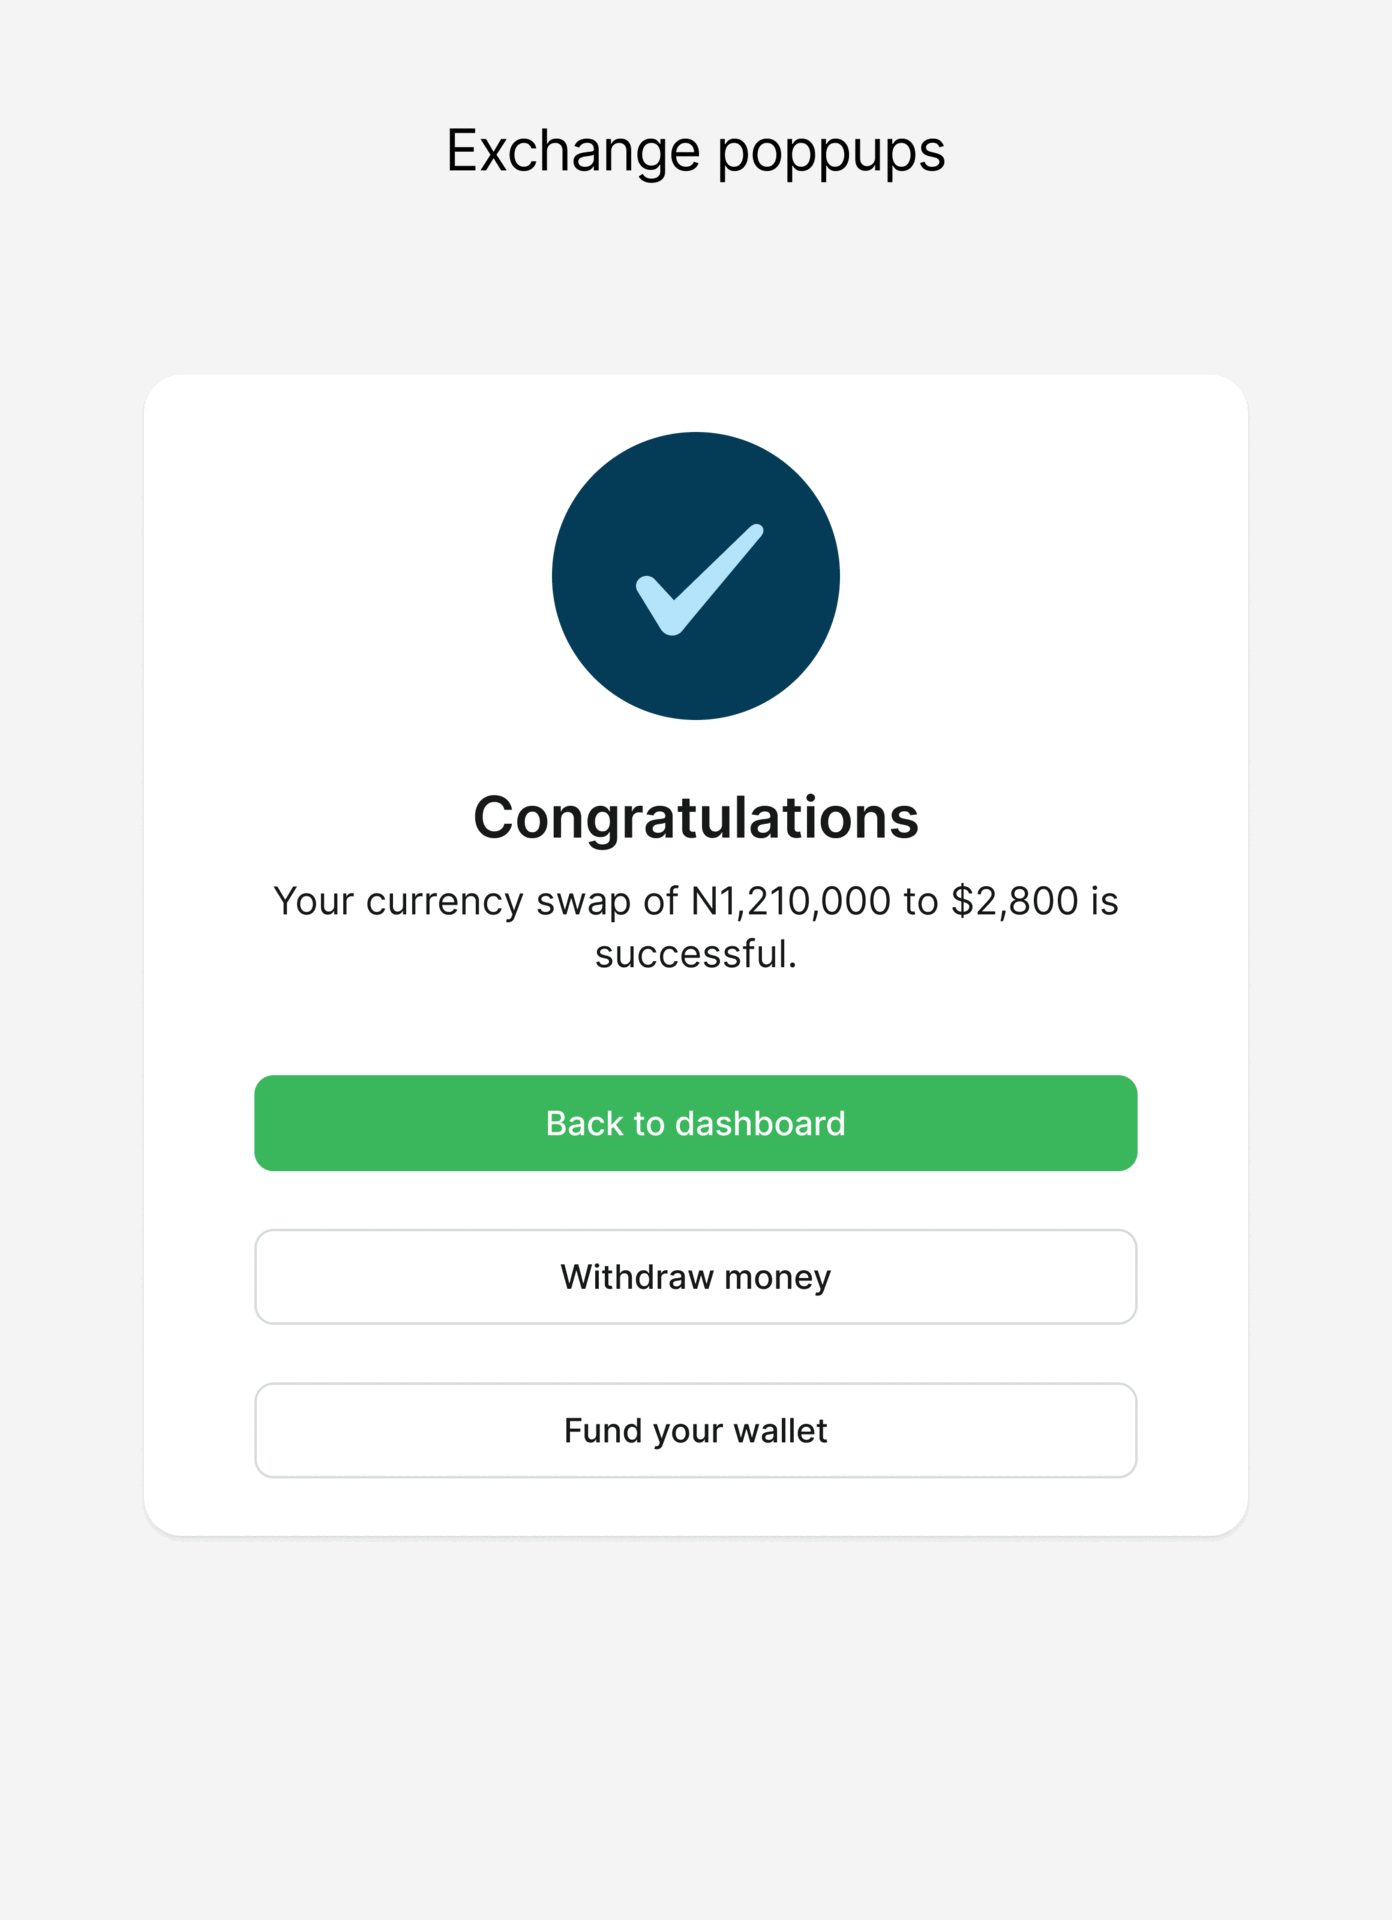Click the $2,800 amount text
The image size is (1392, 1920).
pos(1014,901)
